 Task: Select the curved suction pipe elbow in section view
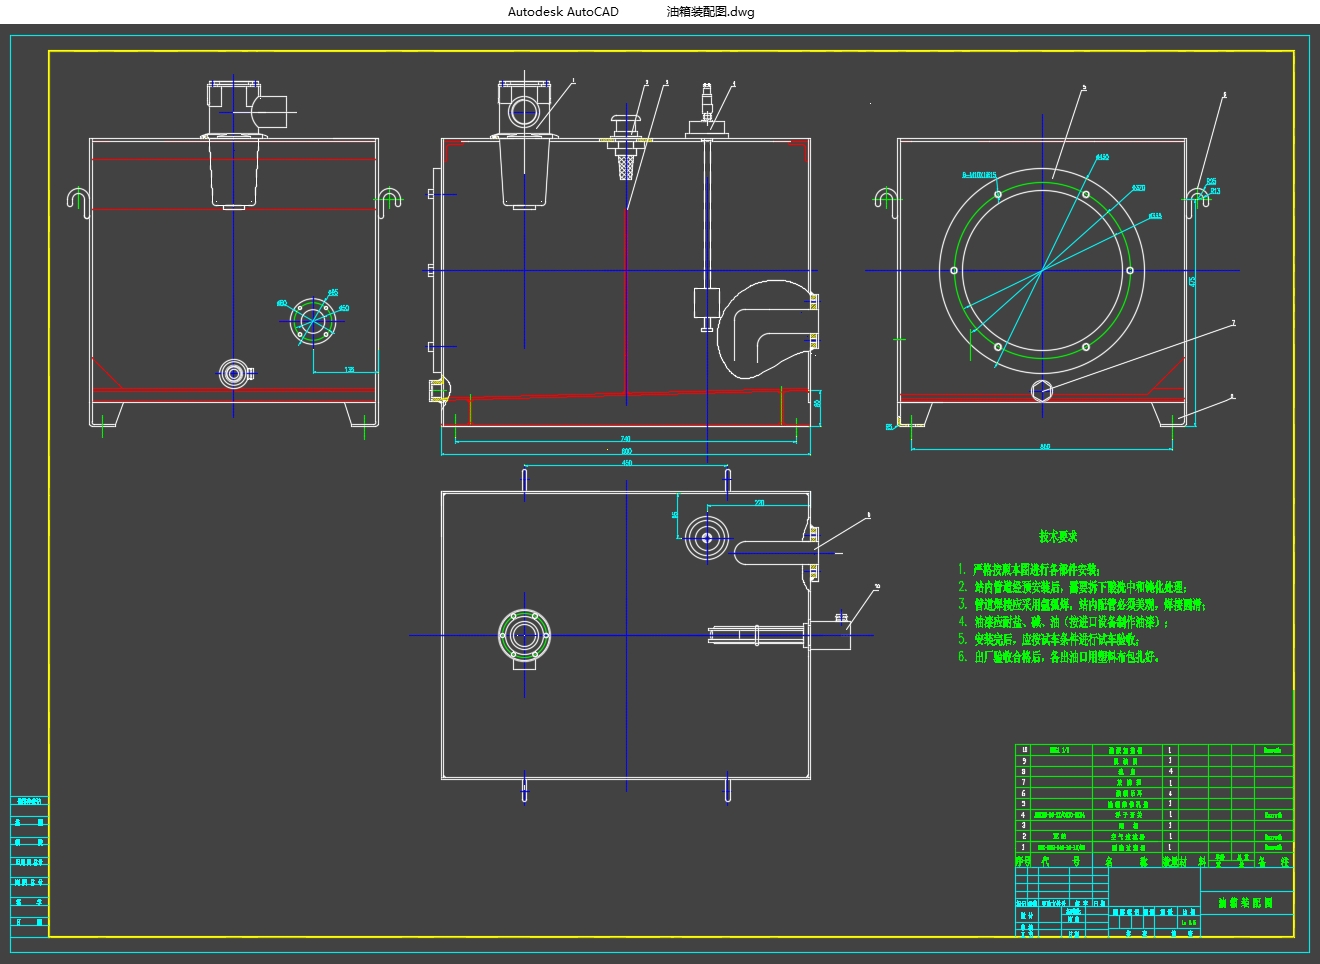pyautogui.click(x=765, y=330)
